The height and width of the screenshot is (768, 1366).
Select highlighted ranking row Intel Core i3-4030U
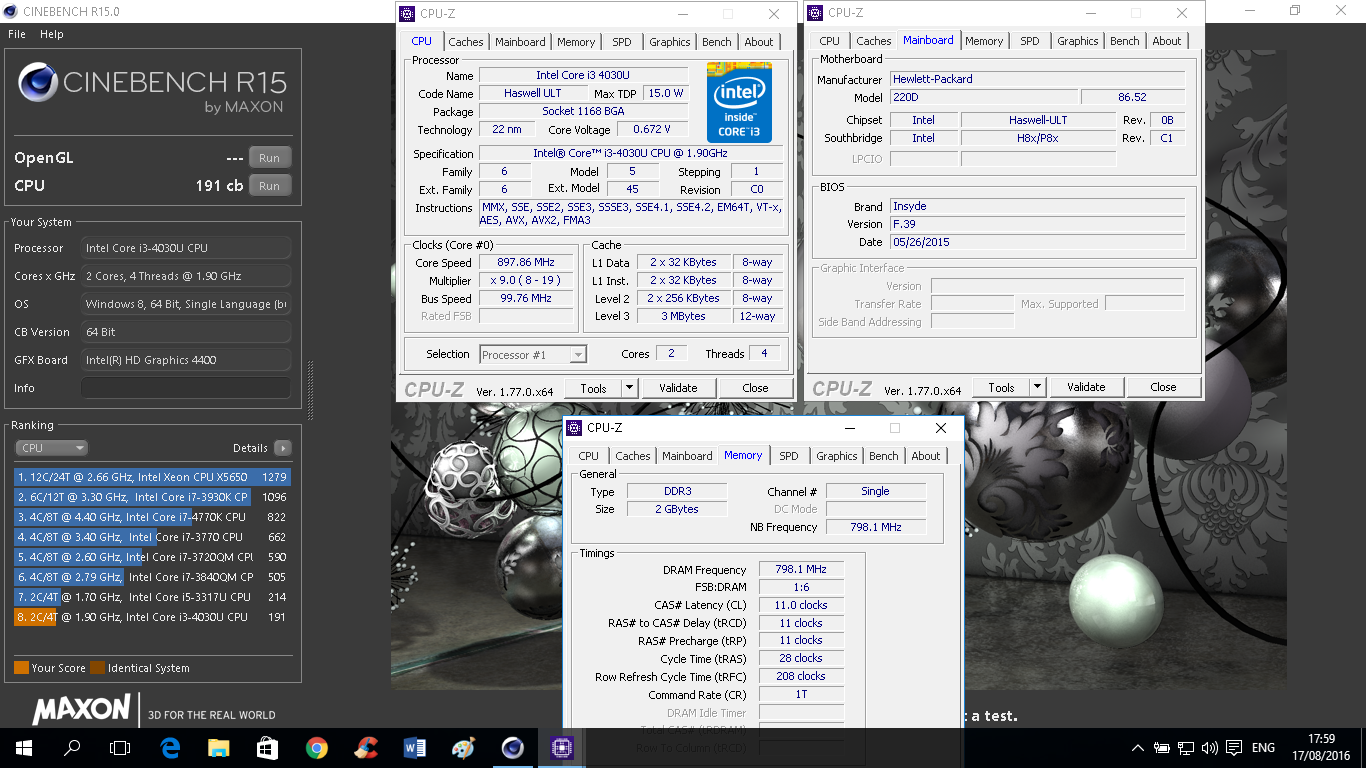coord(152,617)
